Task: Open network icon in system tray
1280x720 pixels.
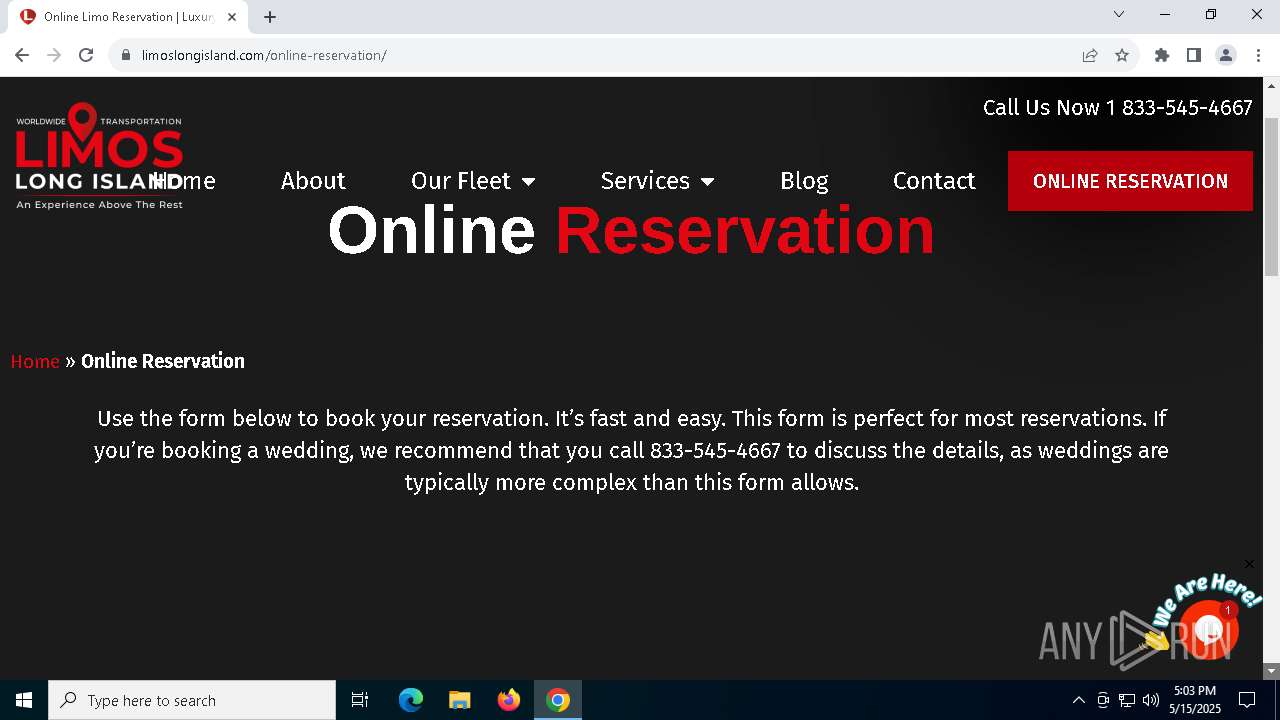Action: click(x=1127, y=700)
